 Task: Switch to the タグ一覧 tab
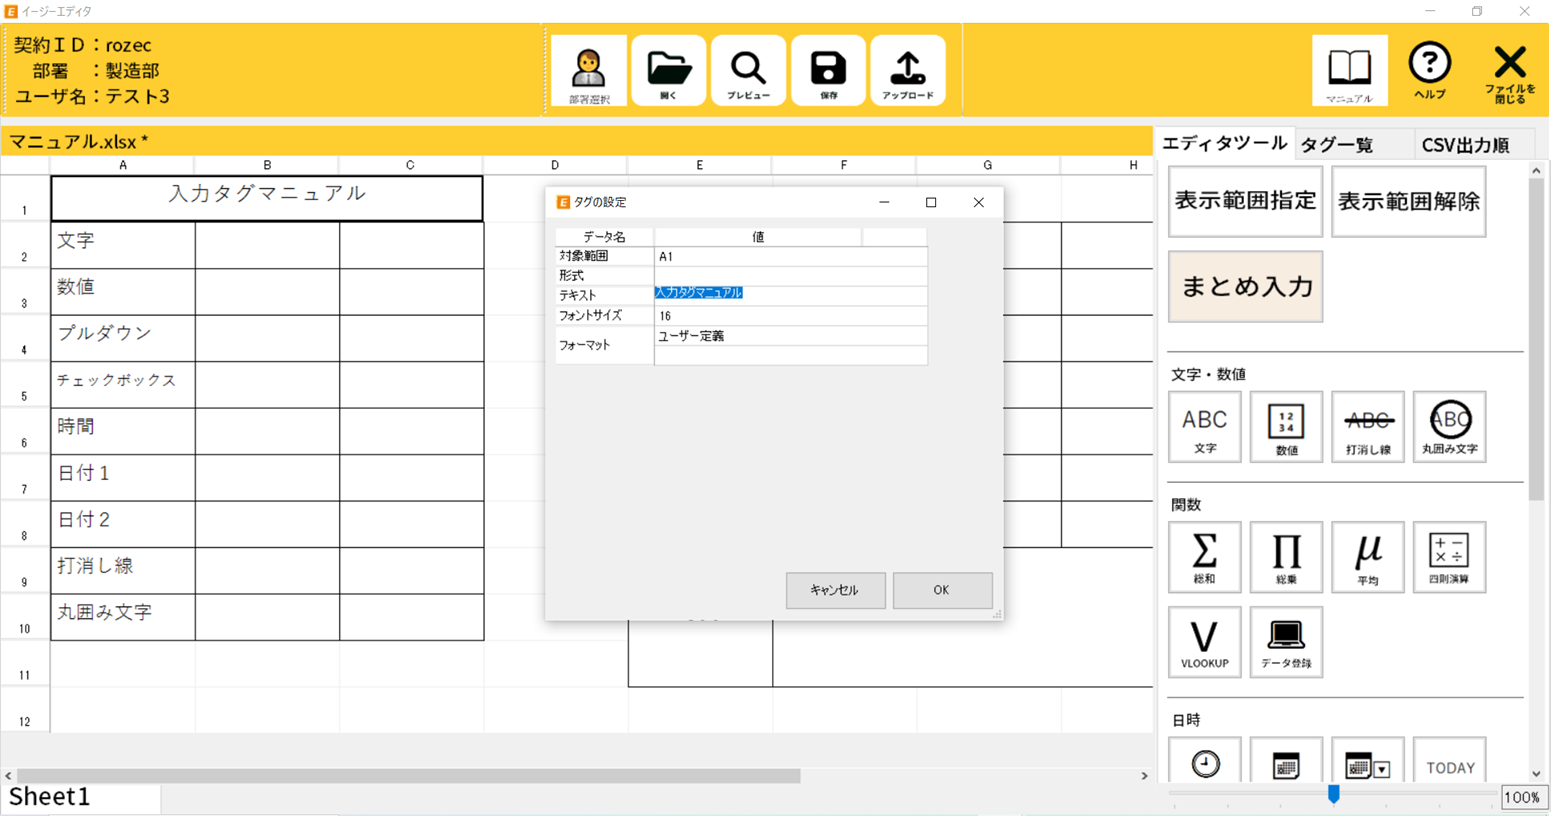1337,145
